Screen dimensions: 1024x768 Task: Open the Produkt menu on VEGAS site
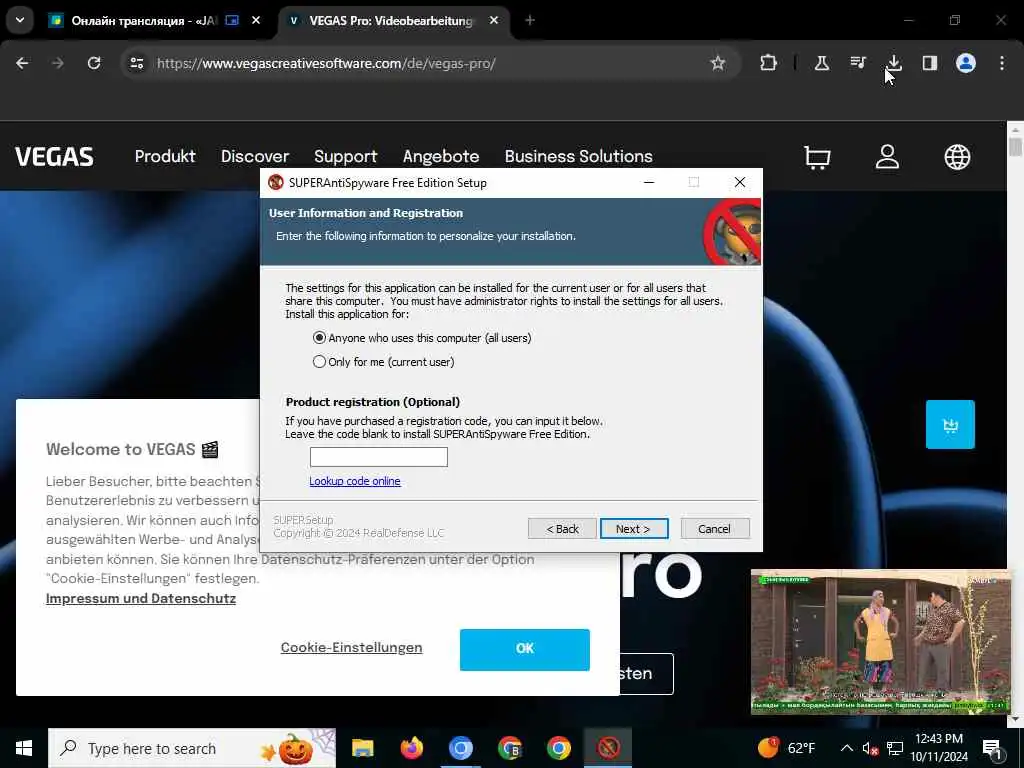(165, 156)
